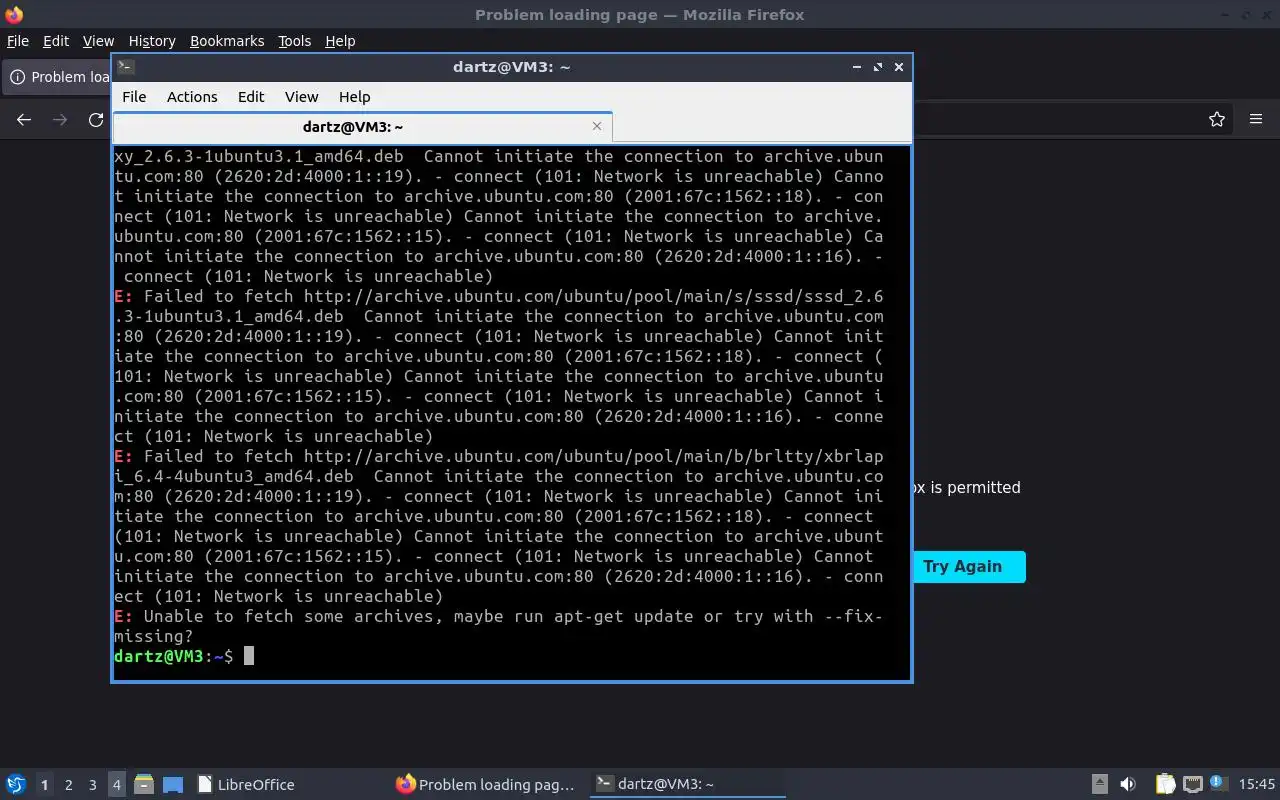Open terminal Edit menu
This screenshot has height=800, width=1280.
251,97
